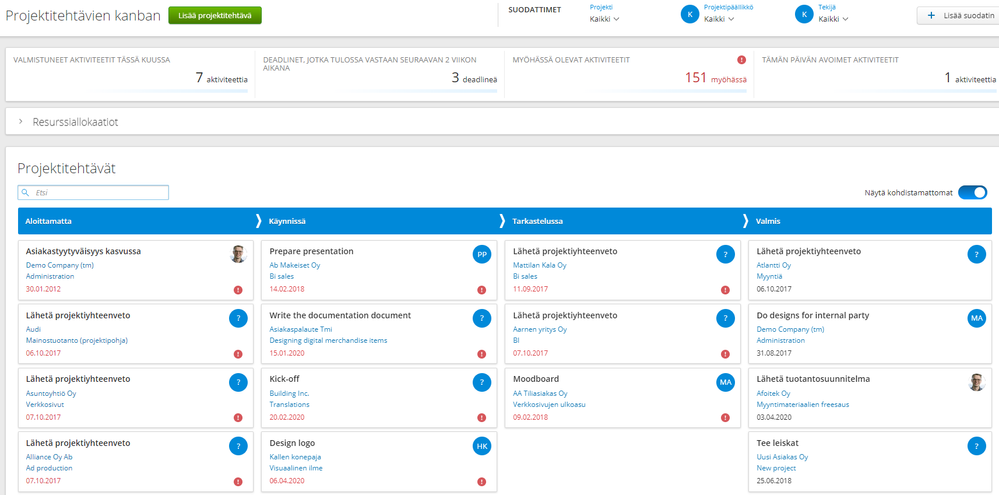Click user photo on Lähetä tuotantosuunnitelma card
Viewport: 999px width, 495px height.
point(976,382)
